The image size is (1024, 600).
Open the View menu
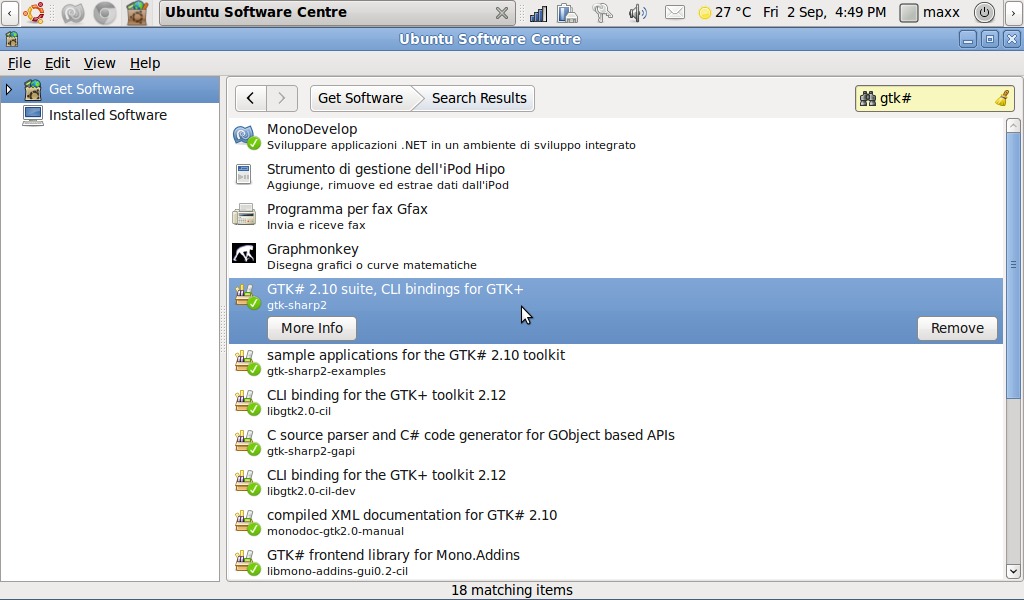99,63
